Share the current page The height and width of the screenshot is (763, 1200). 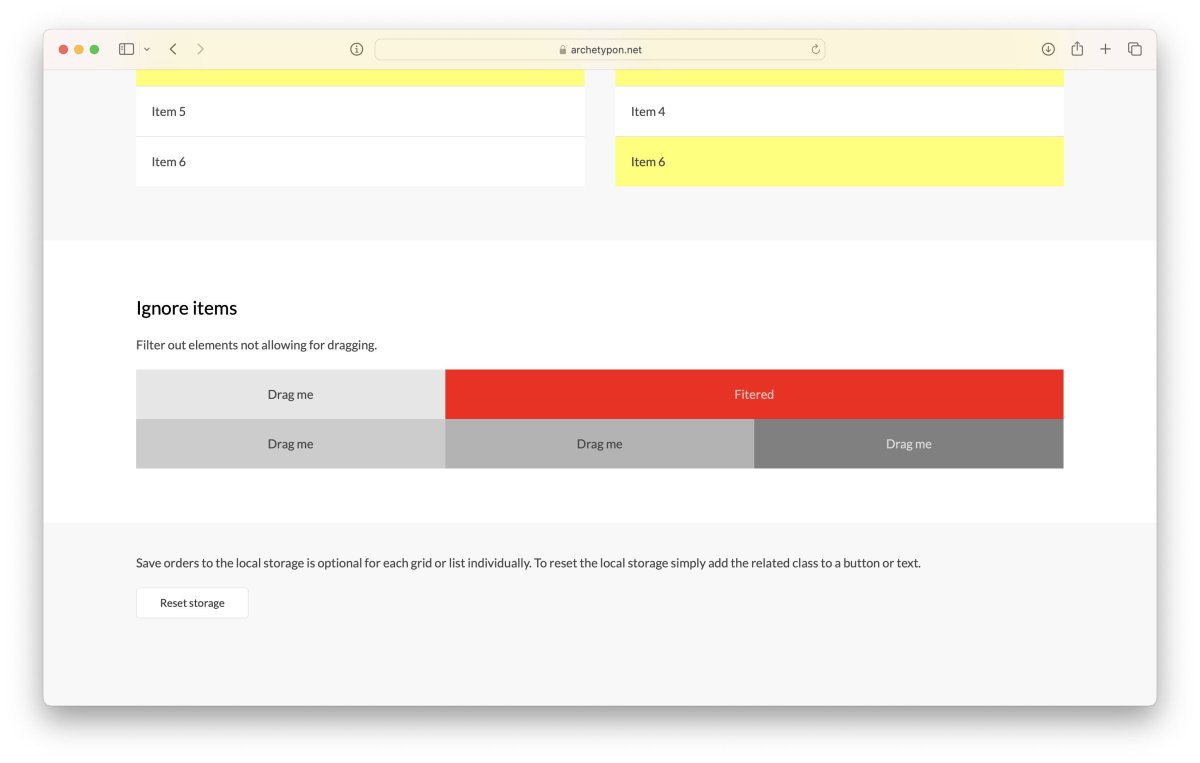pyautogui.click(x=1076, y=48)
